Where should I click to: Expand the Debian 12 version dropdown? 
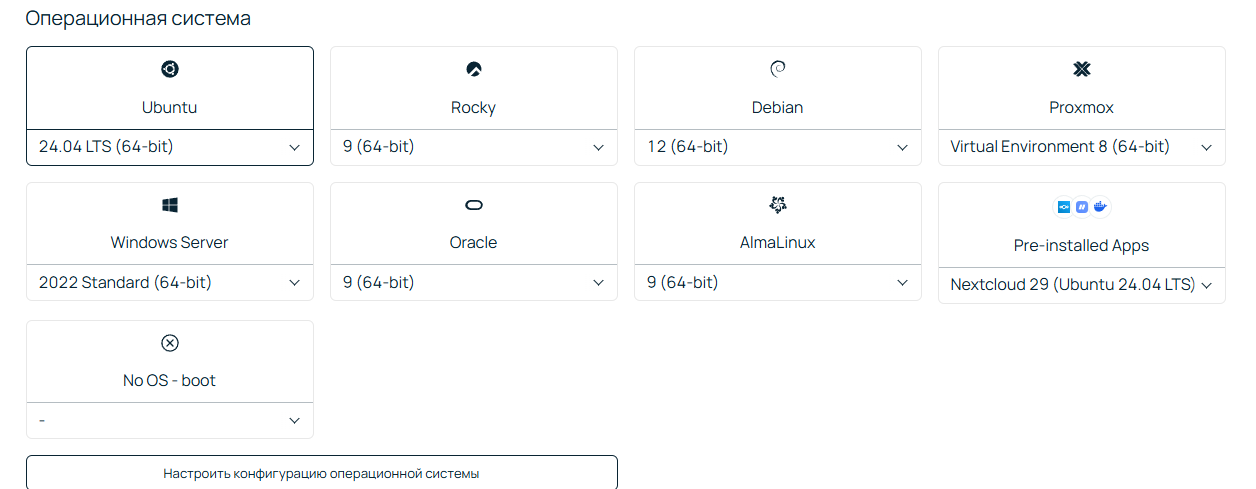pyautogui.click(x=778, y=147)
